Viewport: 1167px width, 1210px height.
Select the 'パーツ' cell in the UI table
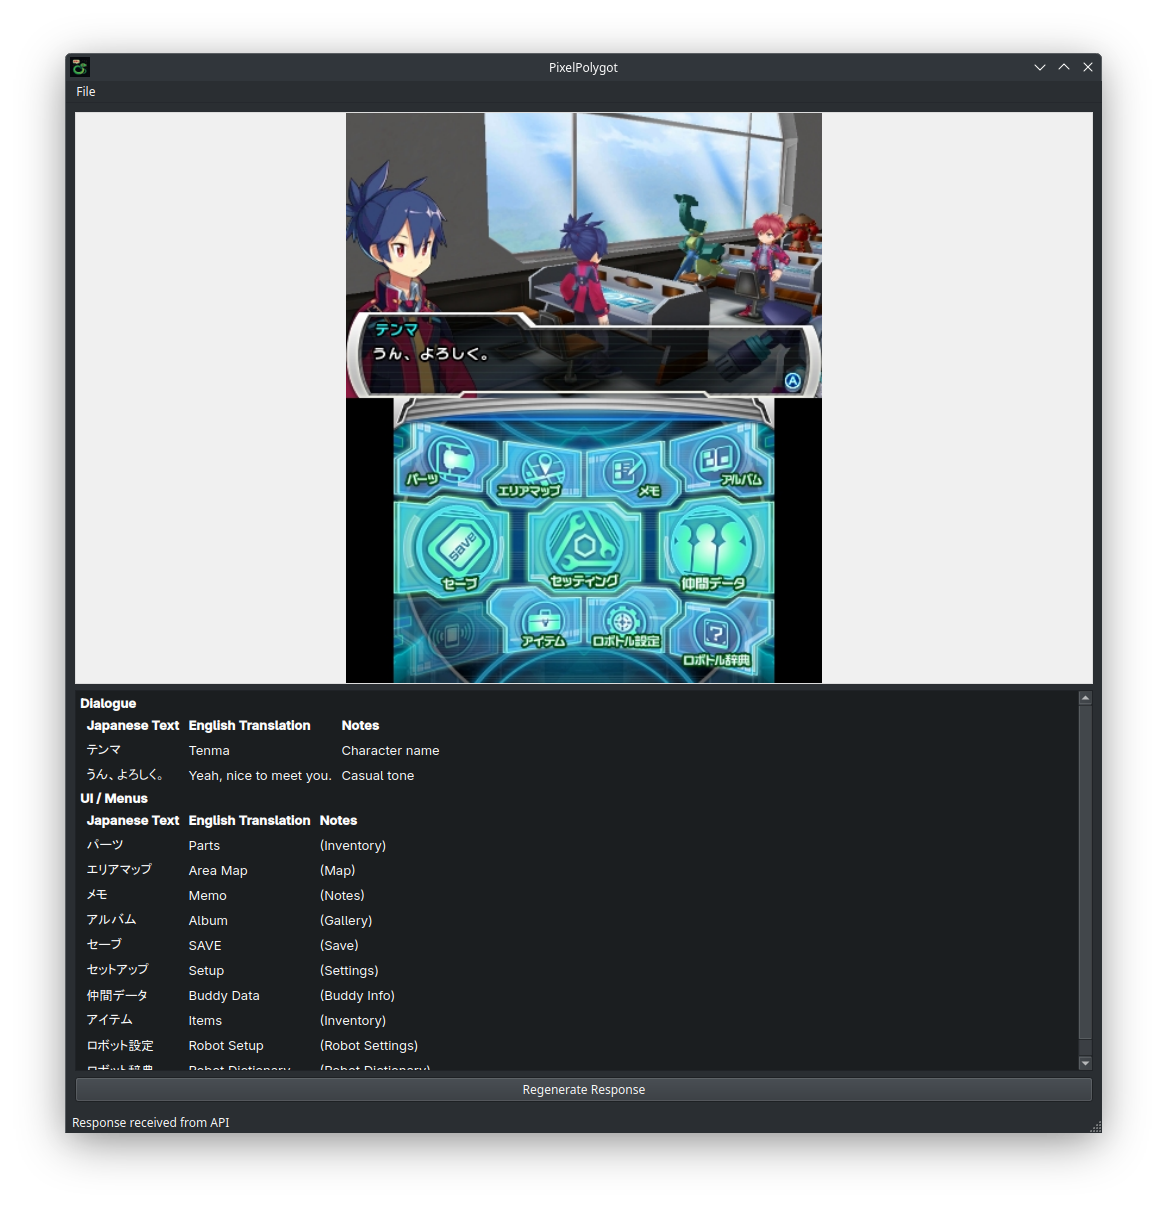pos(105,845)
